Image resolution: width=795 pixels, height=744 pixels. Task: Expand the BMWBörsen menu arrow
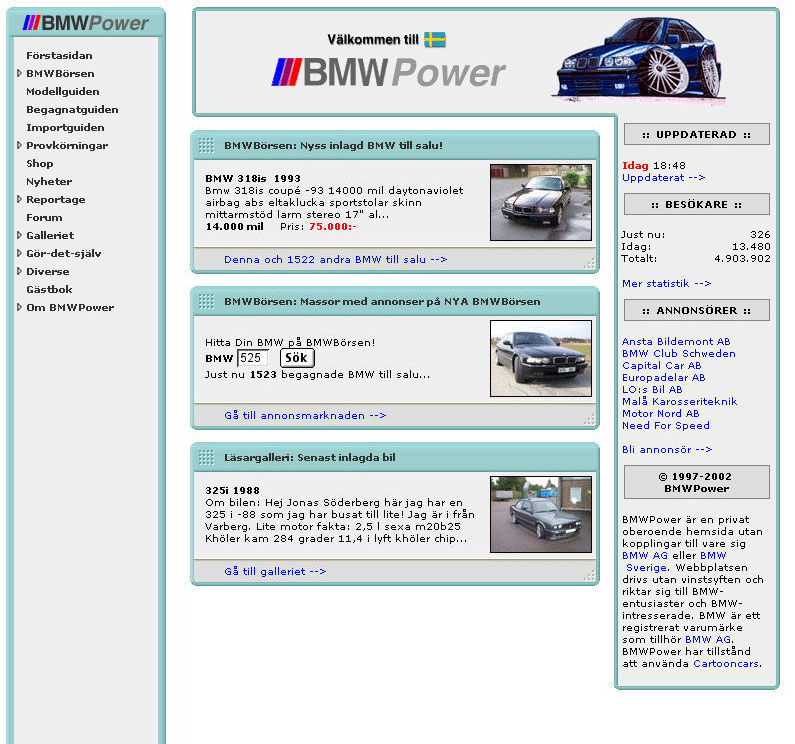pos(20,74)
